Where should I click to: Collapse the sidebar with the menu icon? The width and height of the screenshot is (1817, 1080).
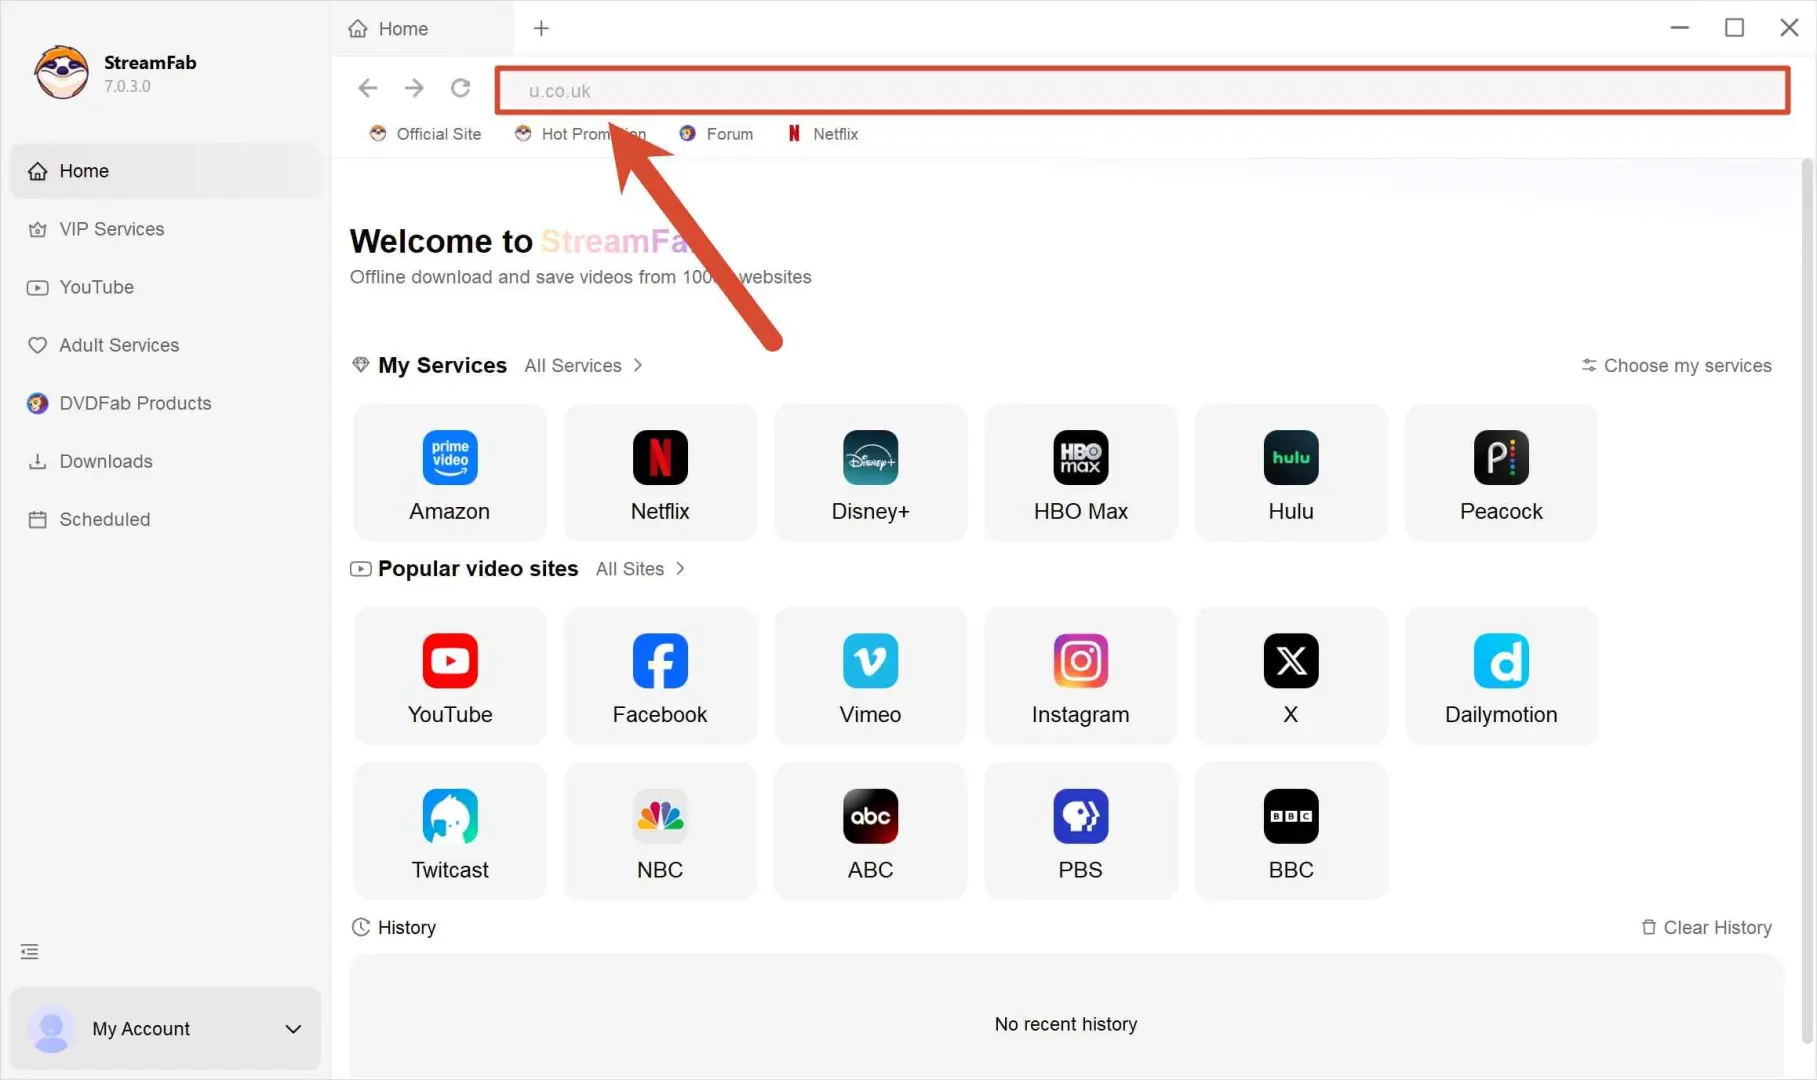tap(30, 951)
